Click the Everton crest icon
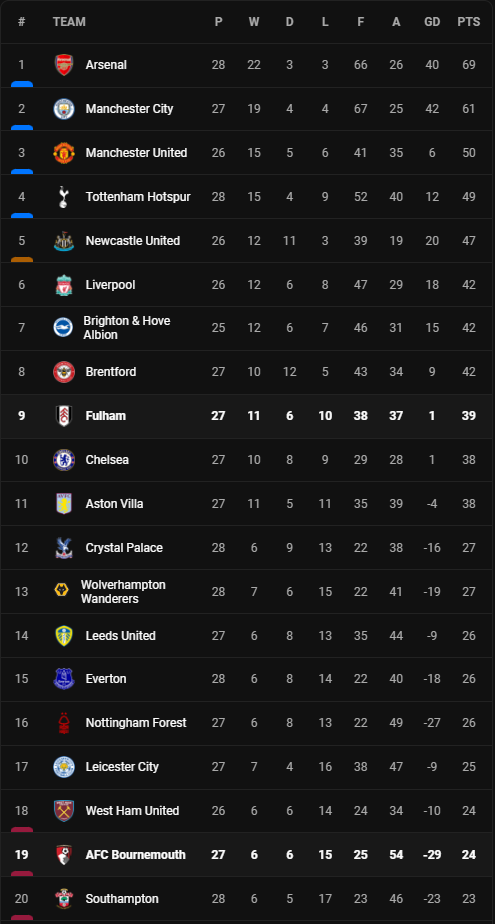Viewport: 495px width, 924px height. 64,679
